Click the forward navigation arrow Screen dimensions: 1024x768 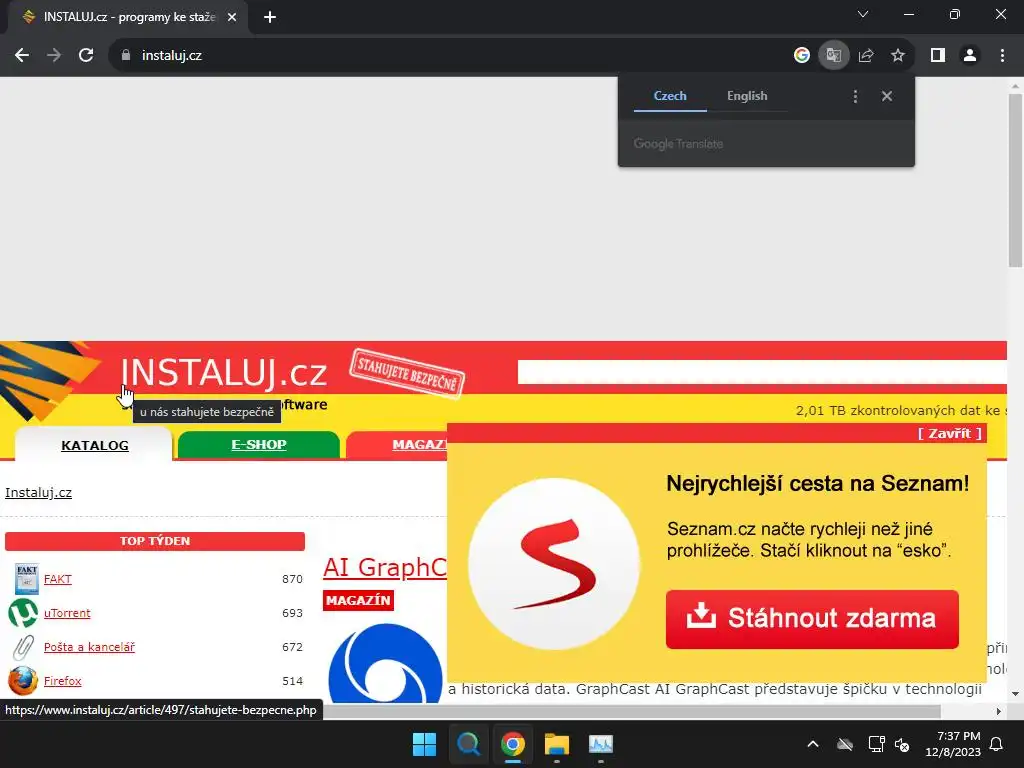(x=54, y=56)
